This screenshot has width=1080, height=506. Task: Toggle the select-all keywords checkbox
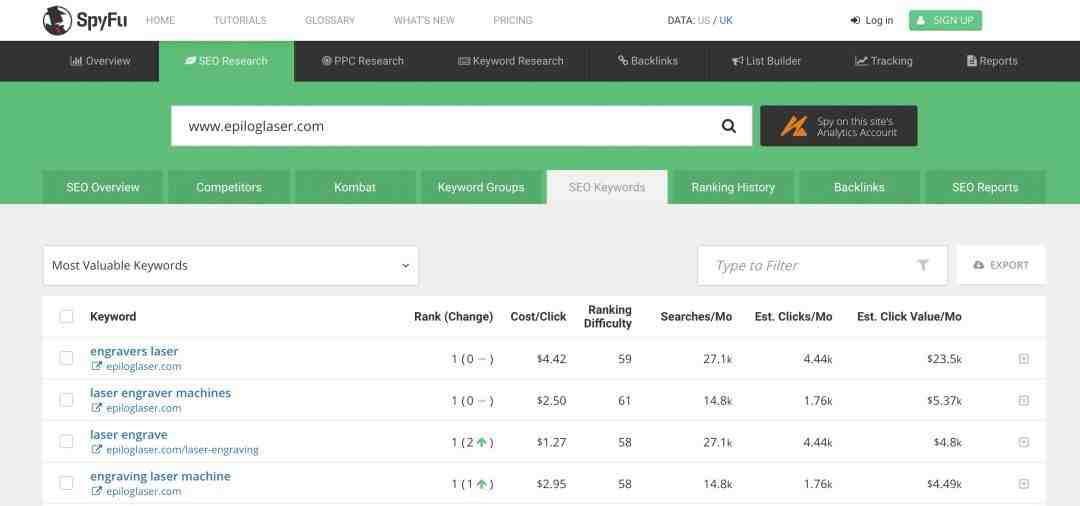tap(66, 317)
